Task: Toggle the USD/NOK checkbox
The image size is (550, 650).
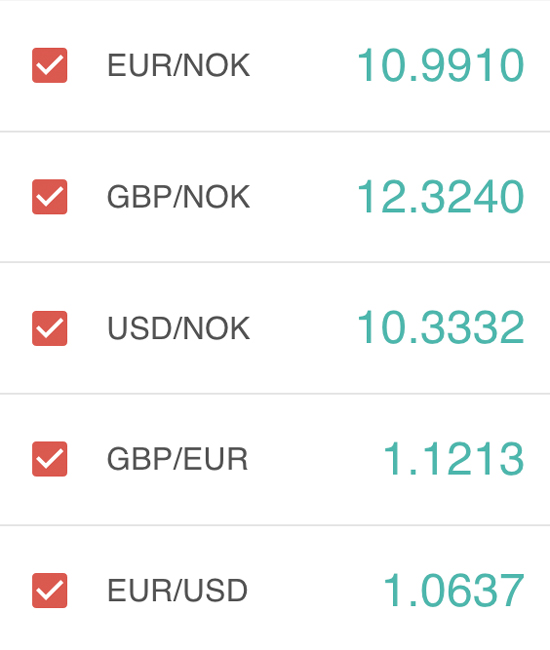Action: pyautogui.click(x=50, y=328)
